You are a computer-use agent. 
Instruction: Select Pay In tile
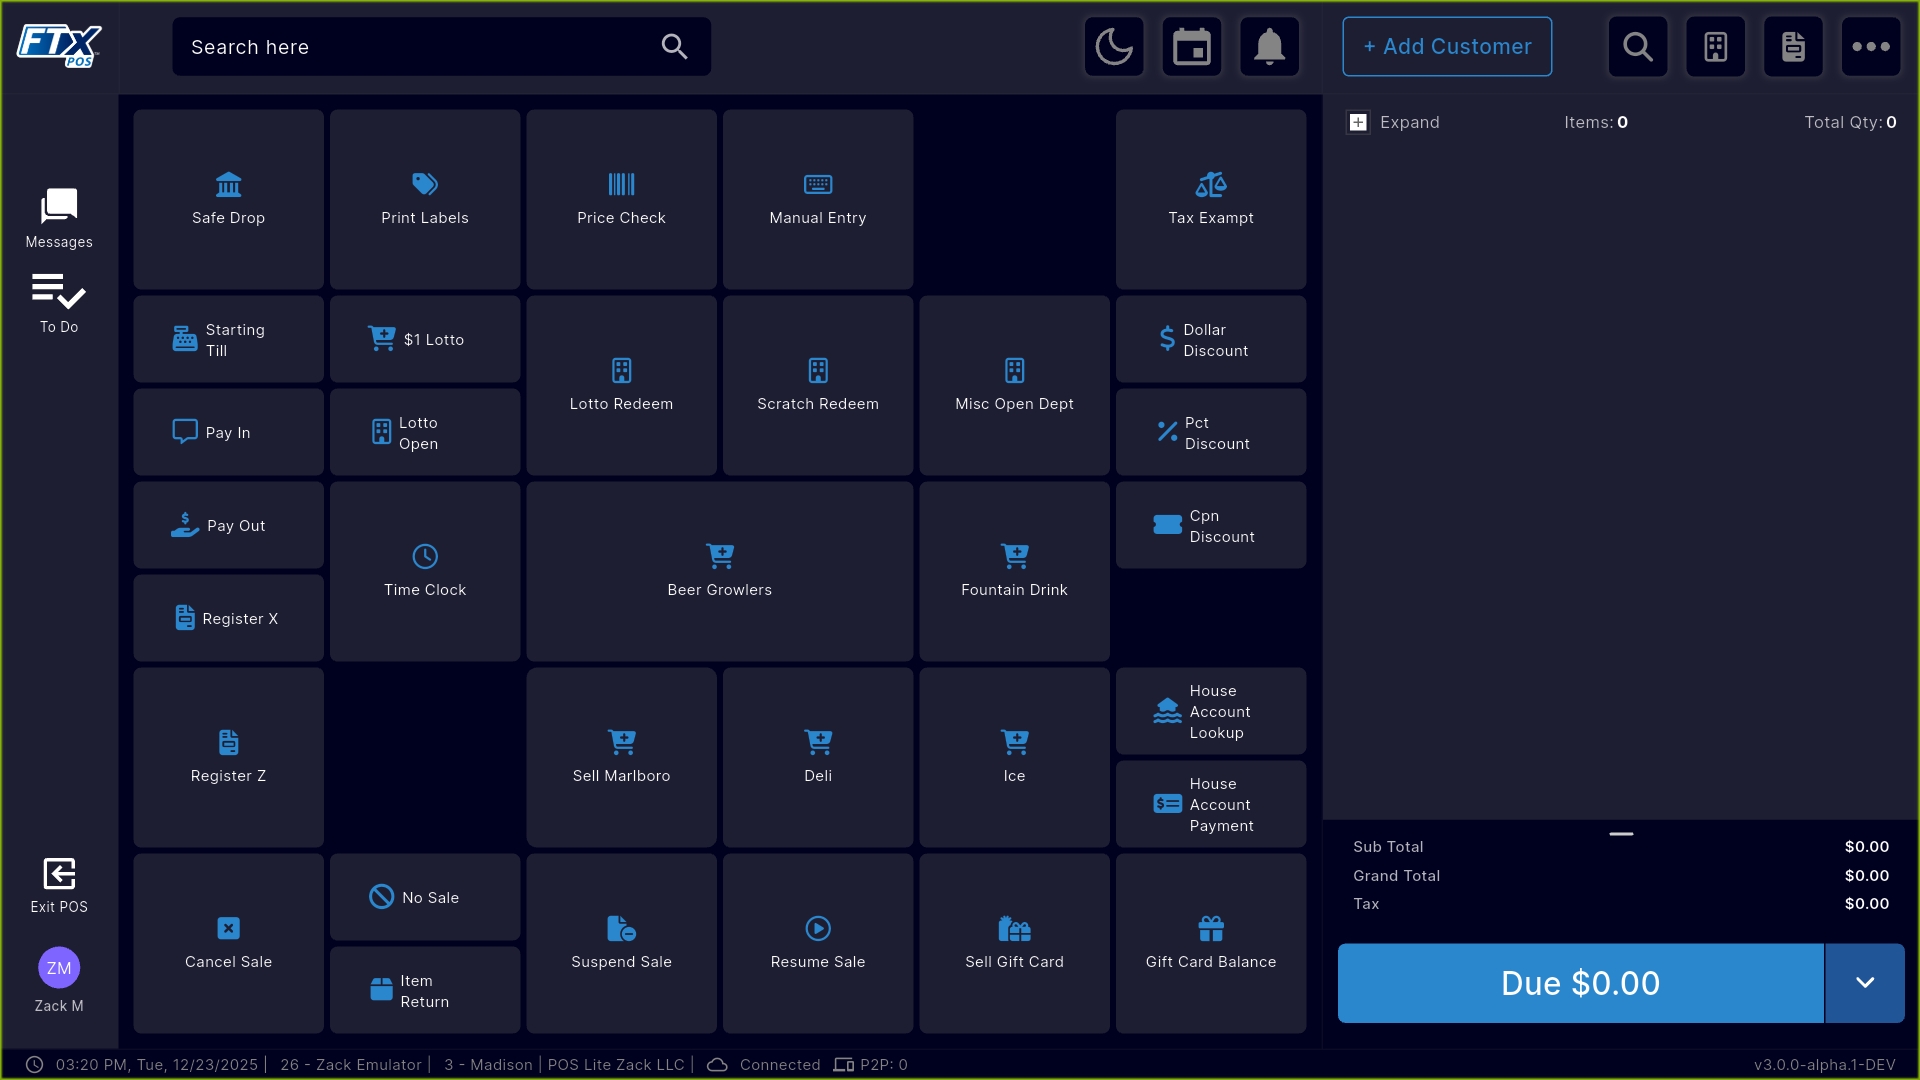tap(229, 432)
